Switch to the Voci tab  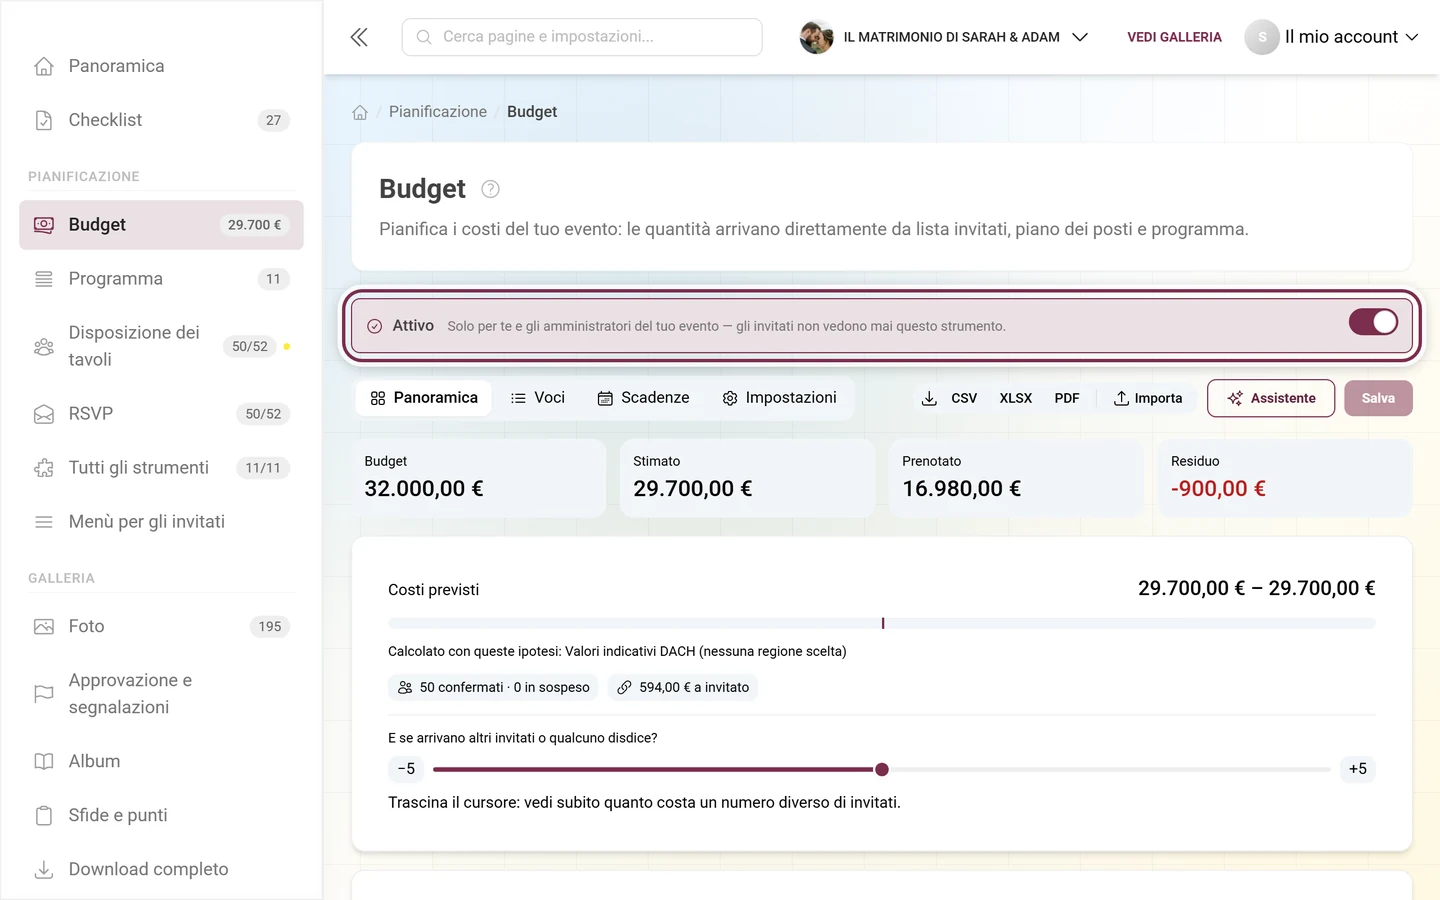click(538, 398)
